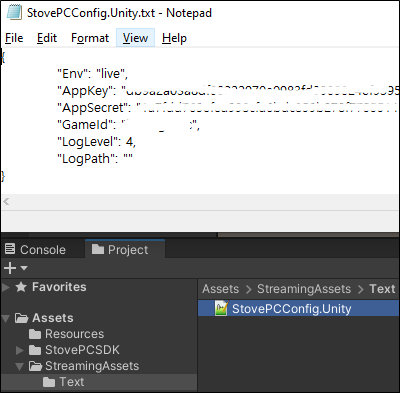Viewport: 400px width, 393px height.
Task: Click the Console tab icon
Action: tap(10, 249)
